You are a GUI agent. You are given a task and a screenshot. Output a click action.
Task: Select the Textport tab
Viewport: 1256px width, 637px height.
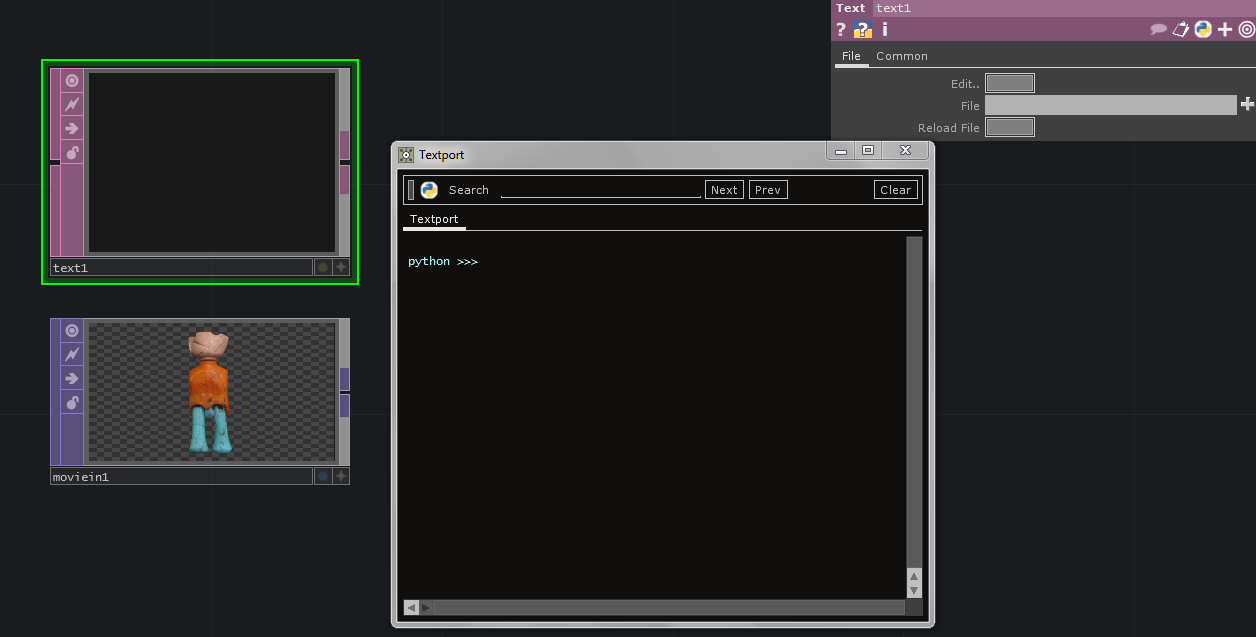tap(434, 219)
